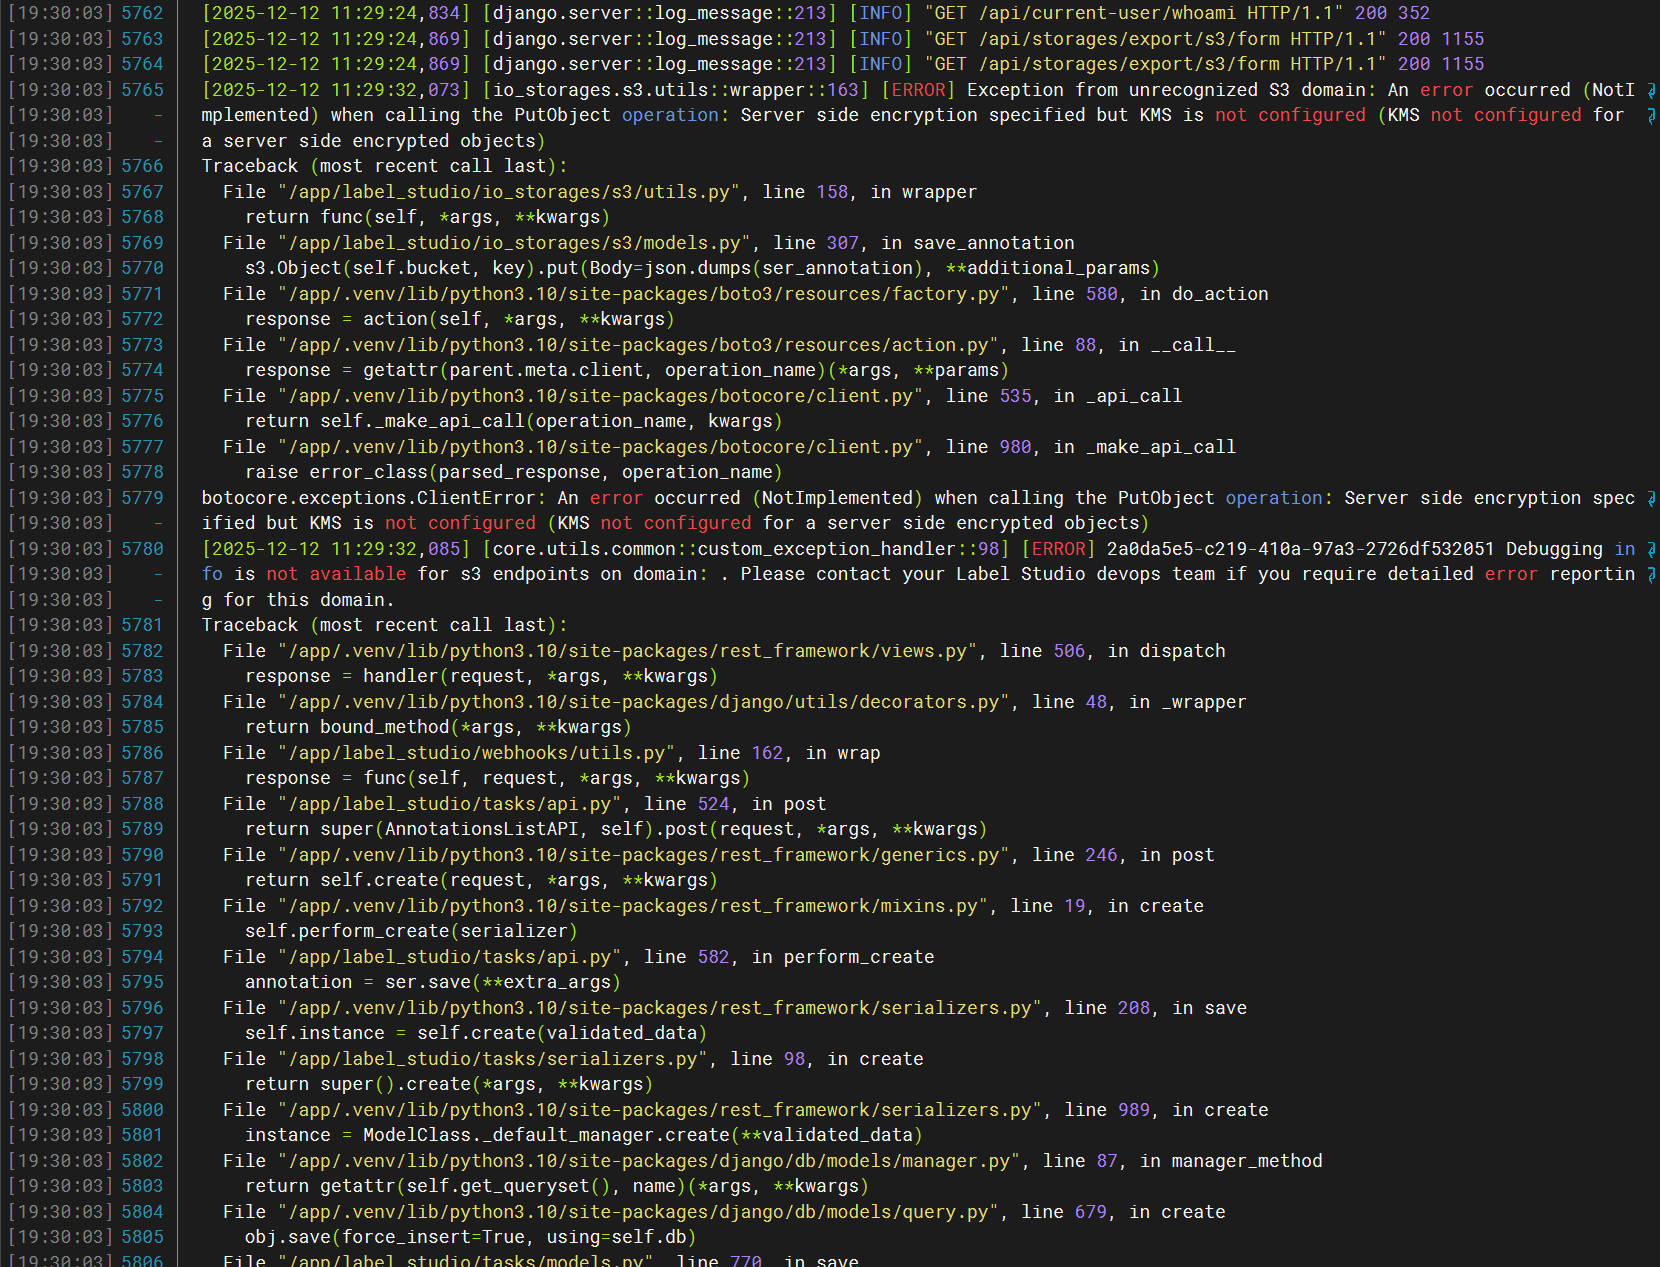
Task: Click "return bound_method(*args, **kwargs)" line
Action: pyautogui.click(x=438, y=727)
